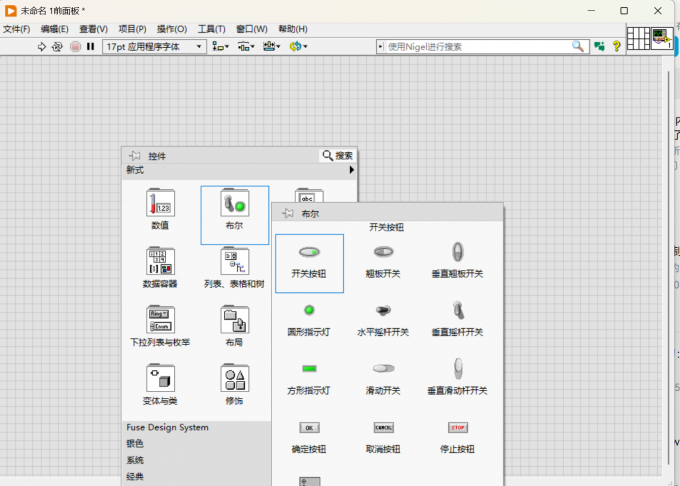Select the 方形指示灯 control
680x486 pixels.
[309, 378]
